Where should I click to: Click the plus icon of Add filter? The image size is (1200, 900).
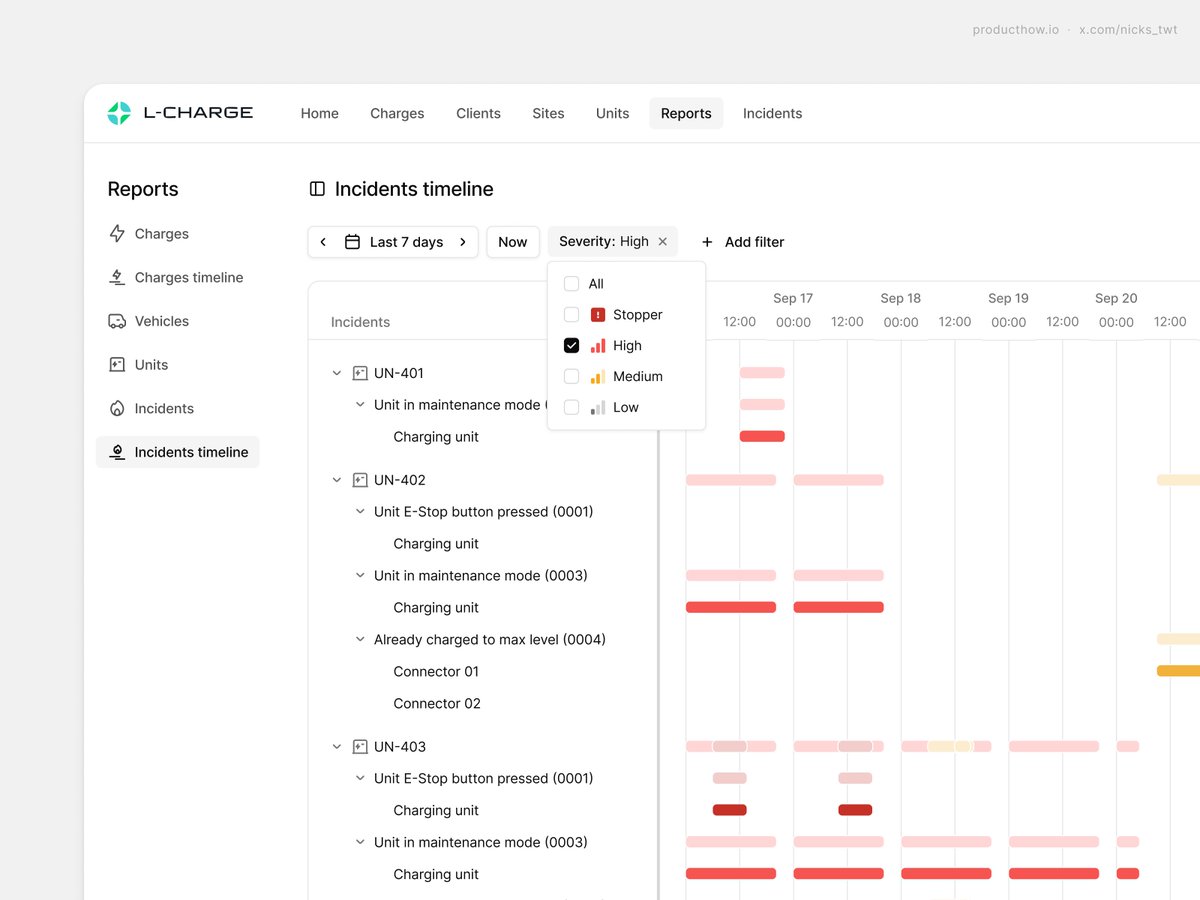click(707, 242)
